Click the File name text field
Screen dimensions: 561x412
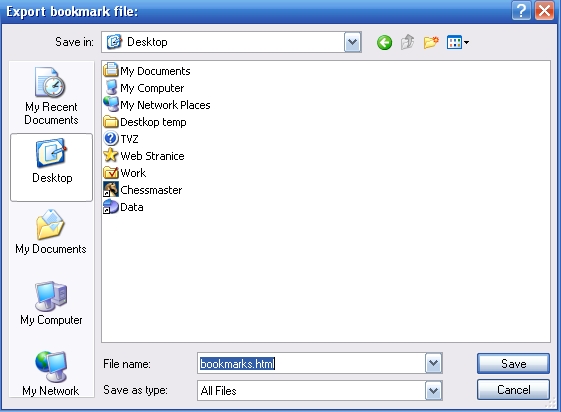[x=311, y=363]
